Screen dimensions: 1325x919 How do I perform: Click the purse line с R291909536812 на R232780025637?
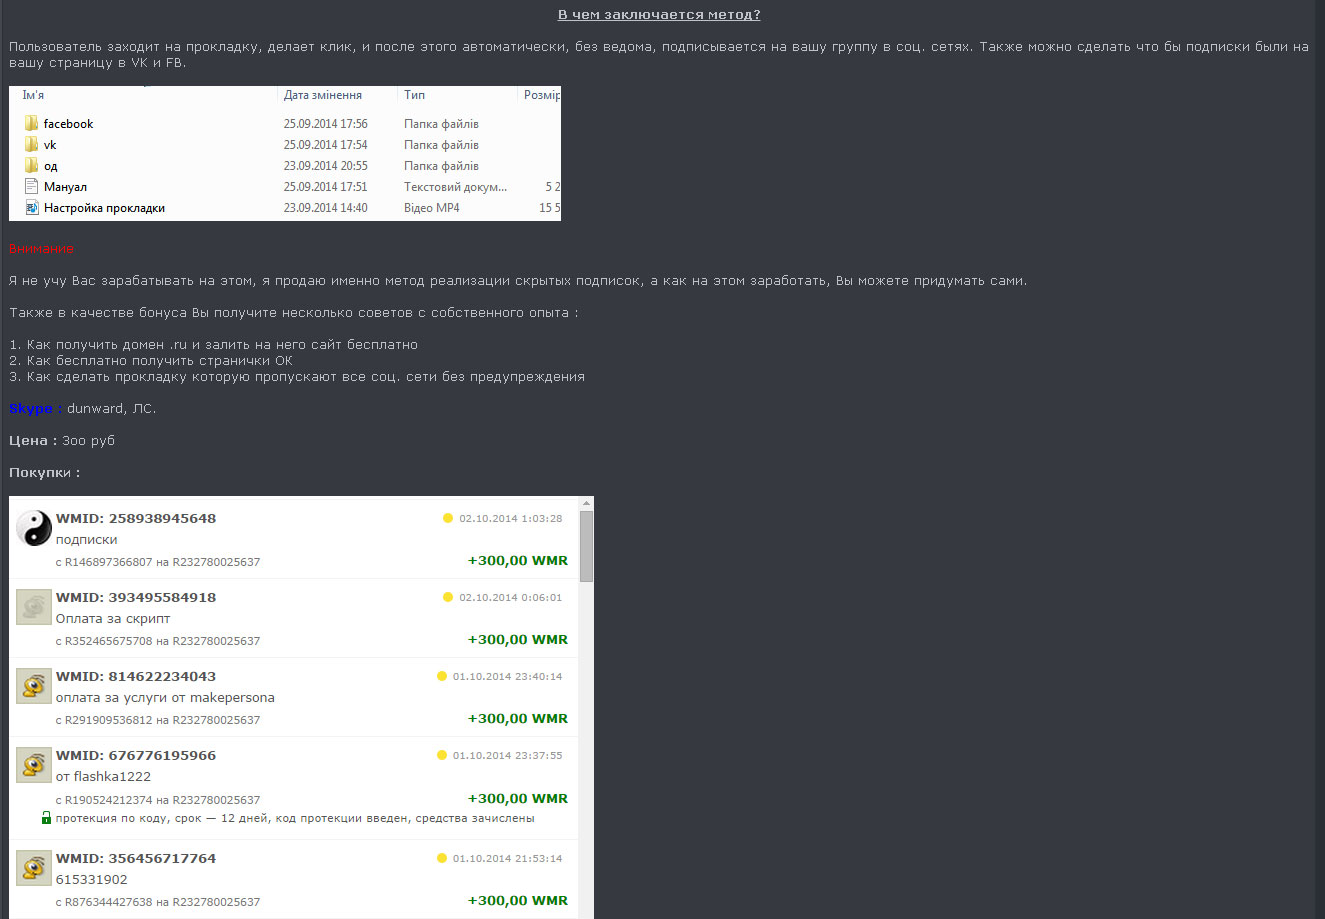(158, 720)
